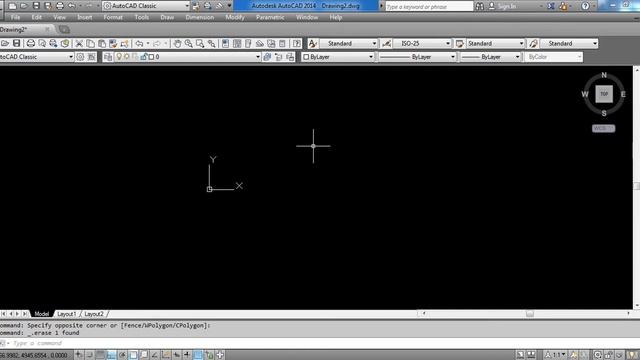Toggle Object Snap in status bar

point(133,355)
